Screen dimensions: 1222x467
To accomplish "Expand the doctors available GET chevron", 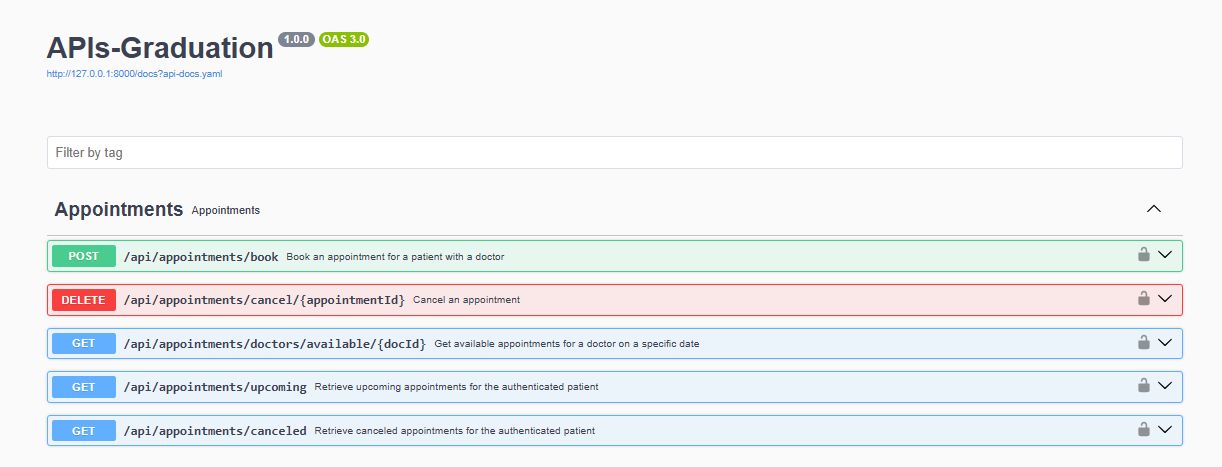I will [1164, 342].
